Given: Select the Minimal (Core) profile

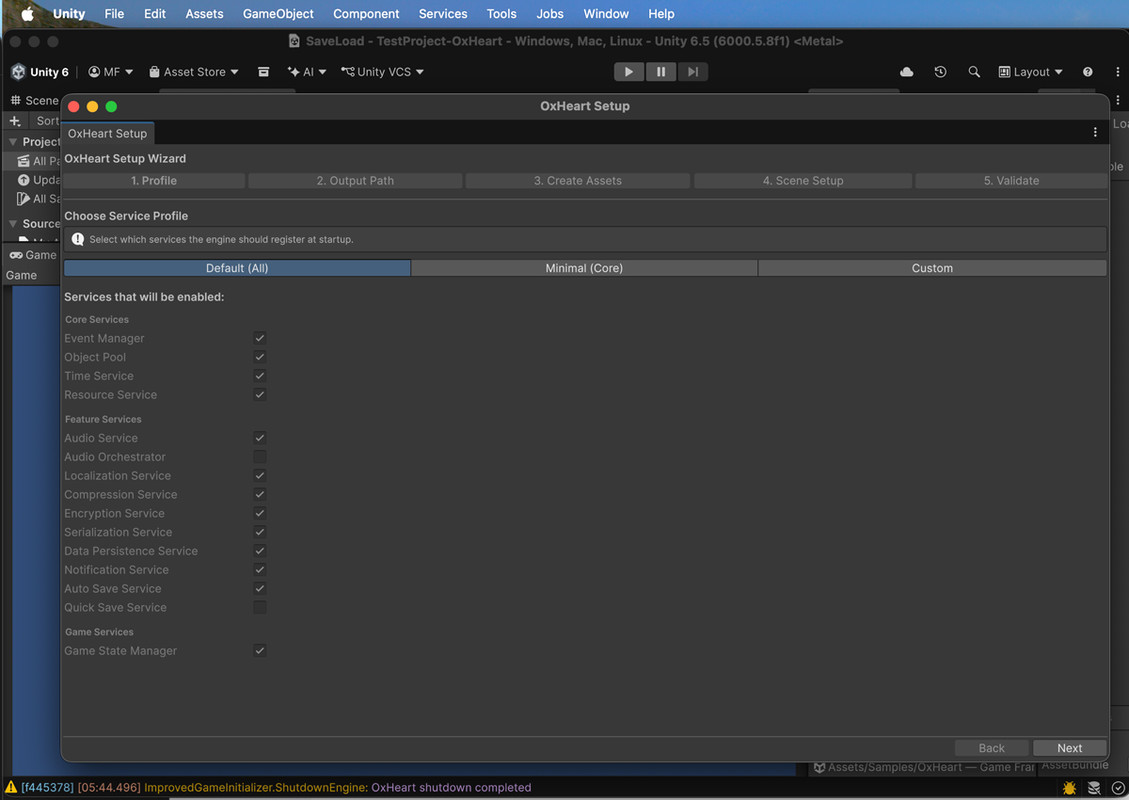Looking at the screenshot, I should (x=584, y=268).
